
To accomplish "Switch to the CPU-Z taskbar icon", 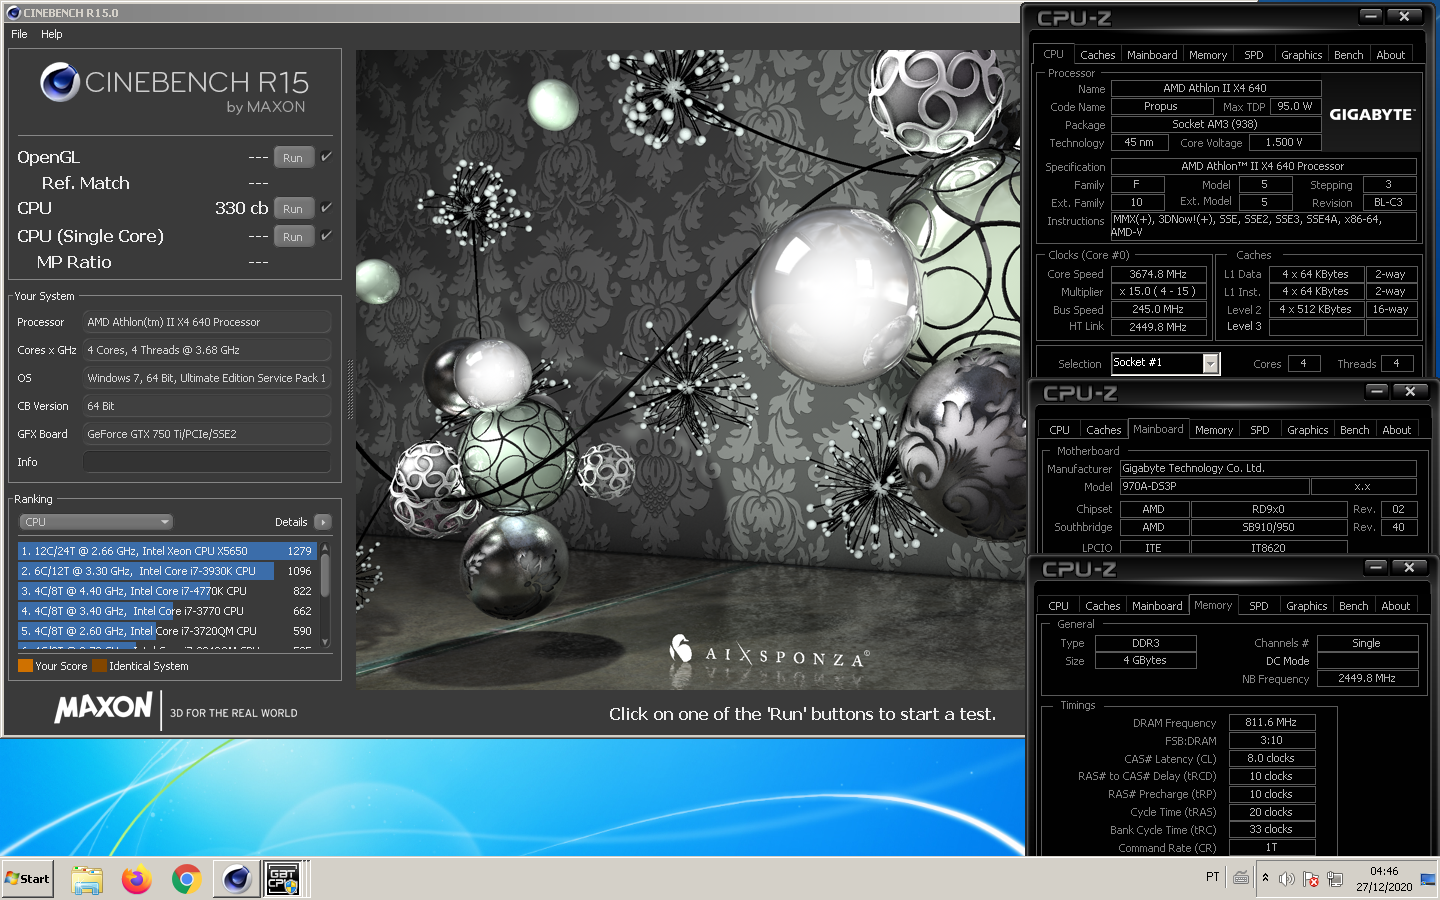I will tap(284, 879).
